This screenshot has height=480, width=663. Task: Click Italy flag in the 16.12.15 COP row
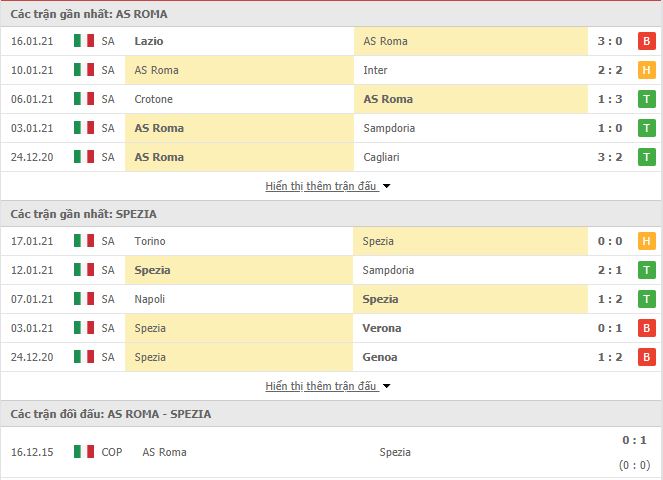pos(83,452)
